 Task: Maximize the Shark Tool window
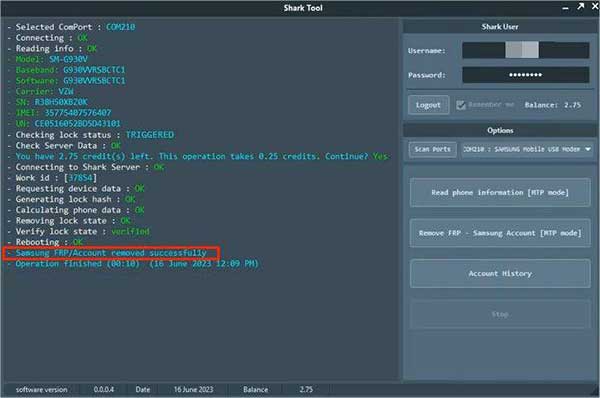pos(580,7)
